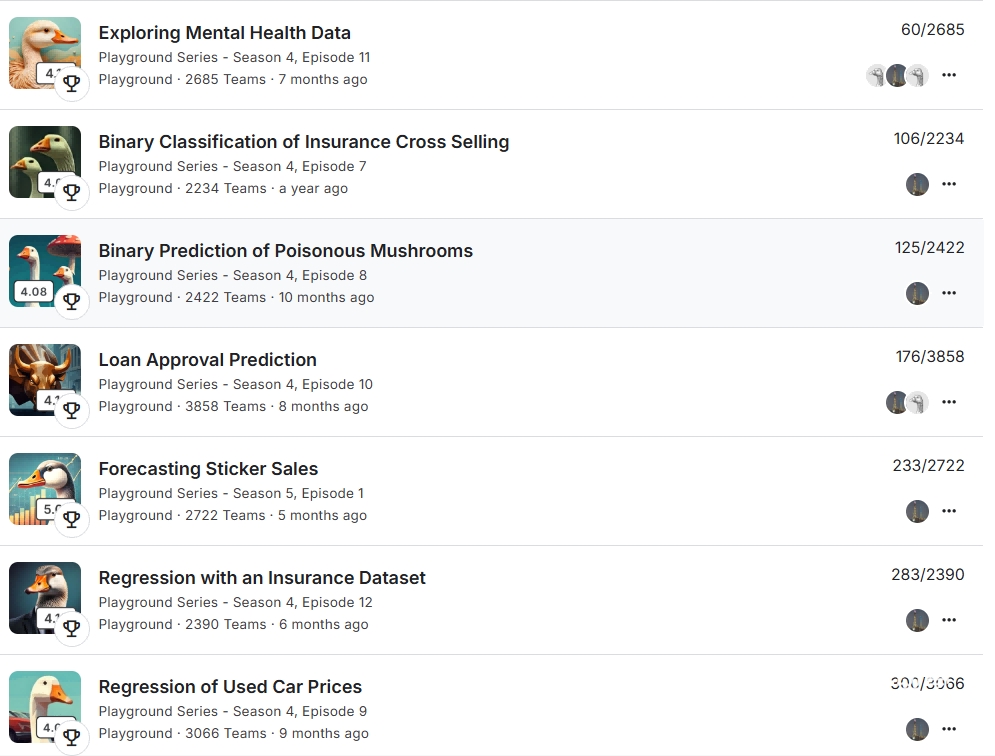
Task: Open more options for Exploring Mental Health Data
Action: pos(949,75)
